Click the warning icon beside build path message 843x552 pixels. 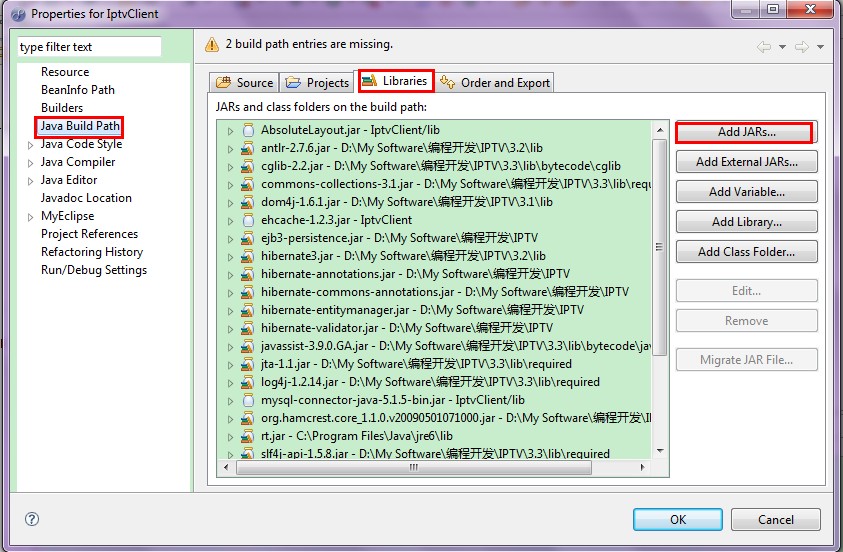212,45
